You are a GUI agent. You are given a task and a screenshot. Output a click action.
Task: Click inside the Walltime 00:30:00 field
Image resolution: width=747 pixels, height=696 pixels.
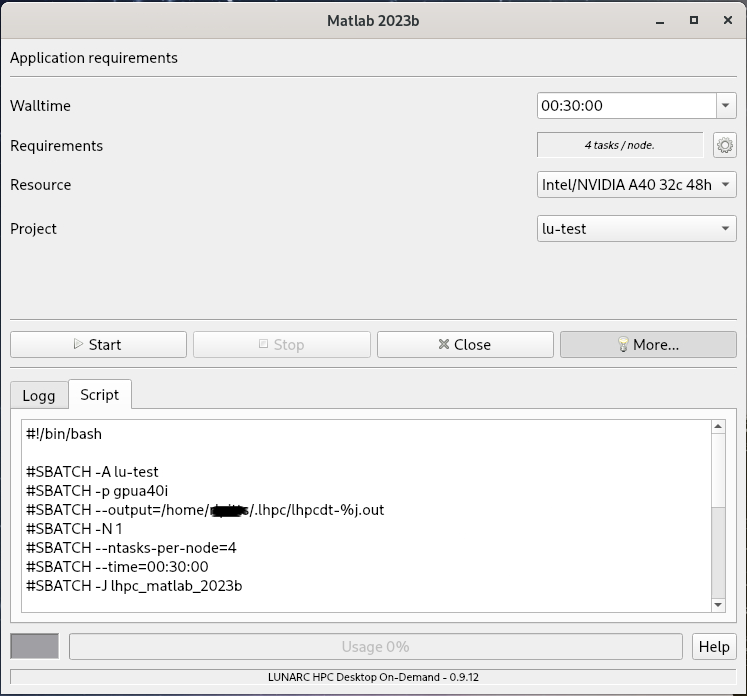pyautogui.click(x=625, y=105)
